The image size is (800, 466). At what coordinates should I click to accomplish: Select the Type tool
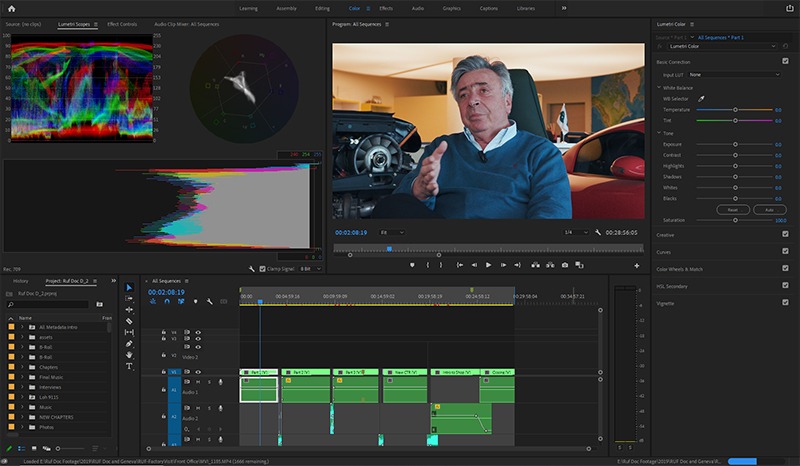coord(129,366)
